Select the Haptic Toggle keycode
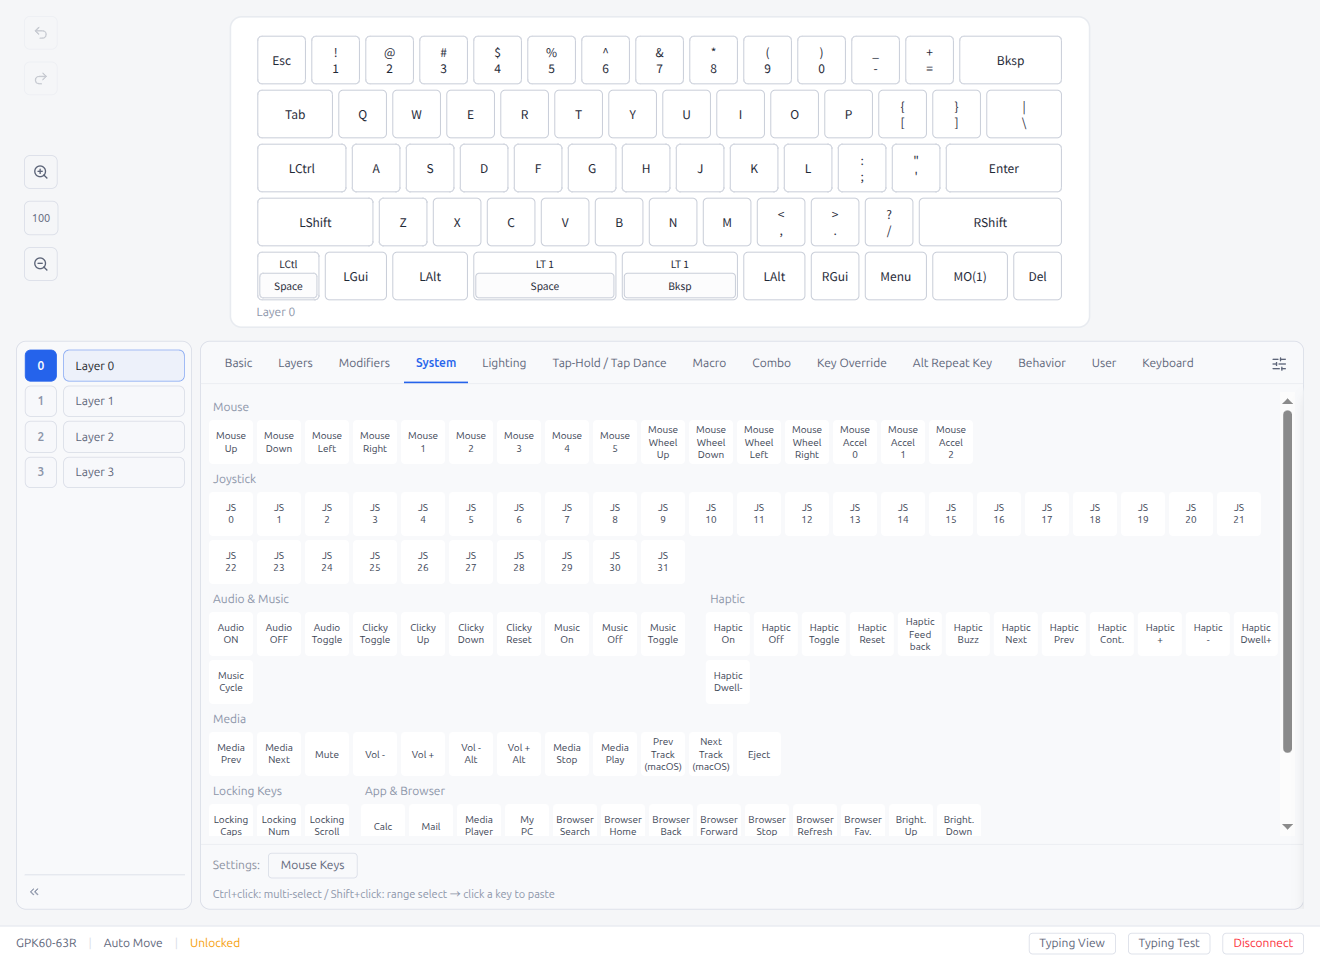 tap(823, 633)
